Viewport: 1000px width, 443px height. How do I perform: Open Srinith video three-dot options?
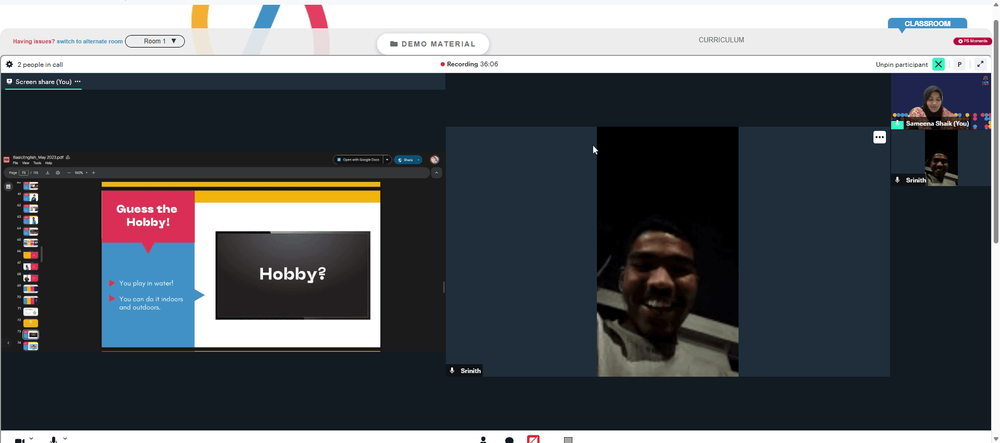879,137
